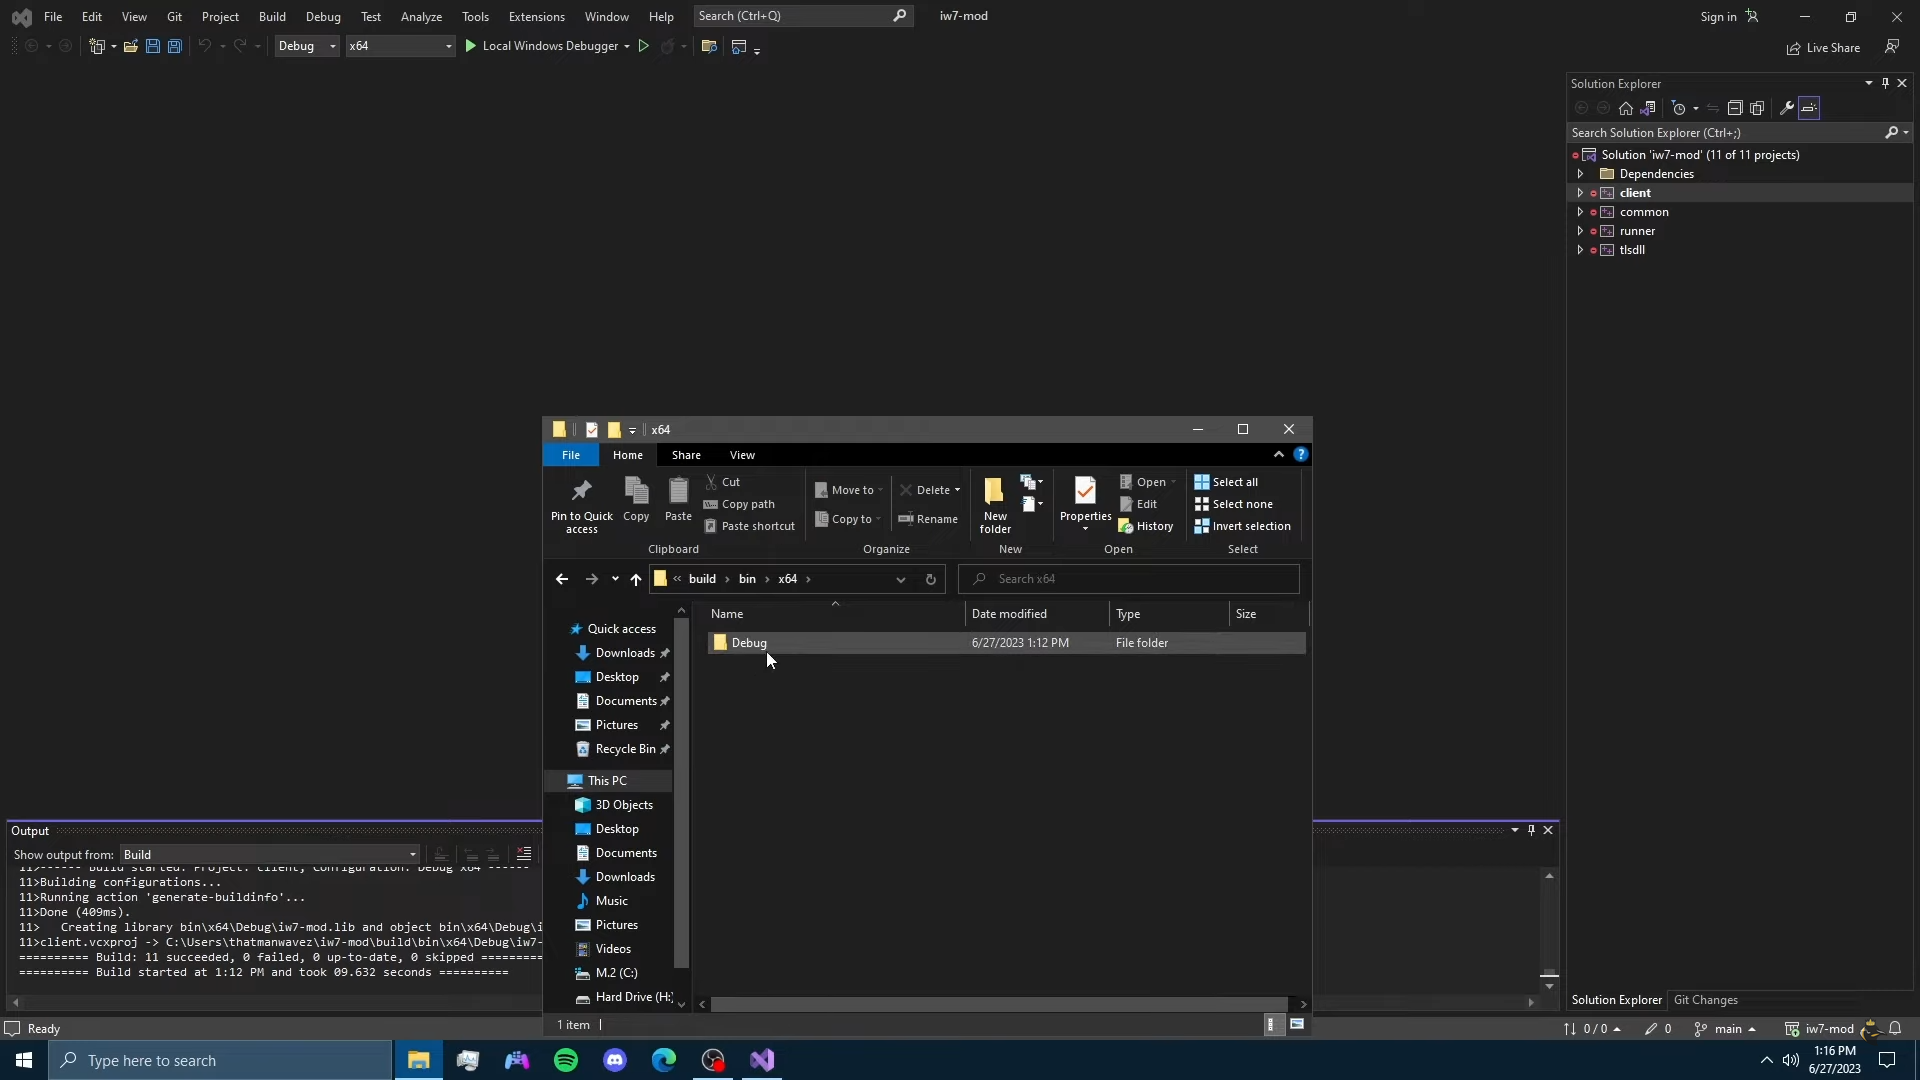Click Save All in Visual Studio toolbar
This screenshot has height=1080, width=1920.
[174, 46]
